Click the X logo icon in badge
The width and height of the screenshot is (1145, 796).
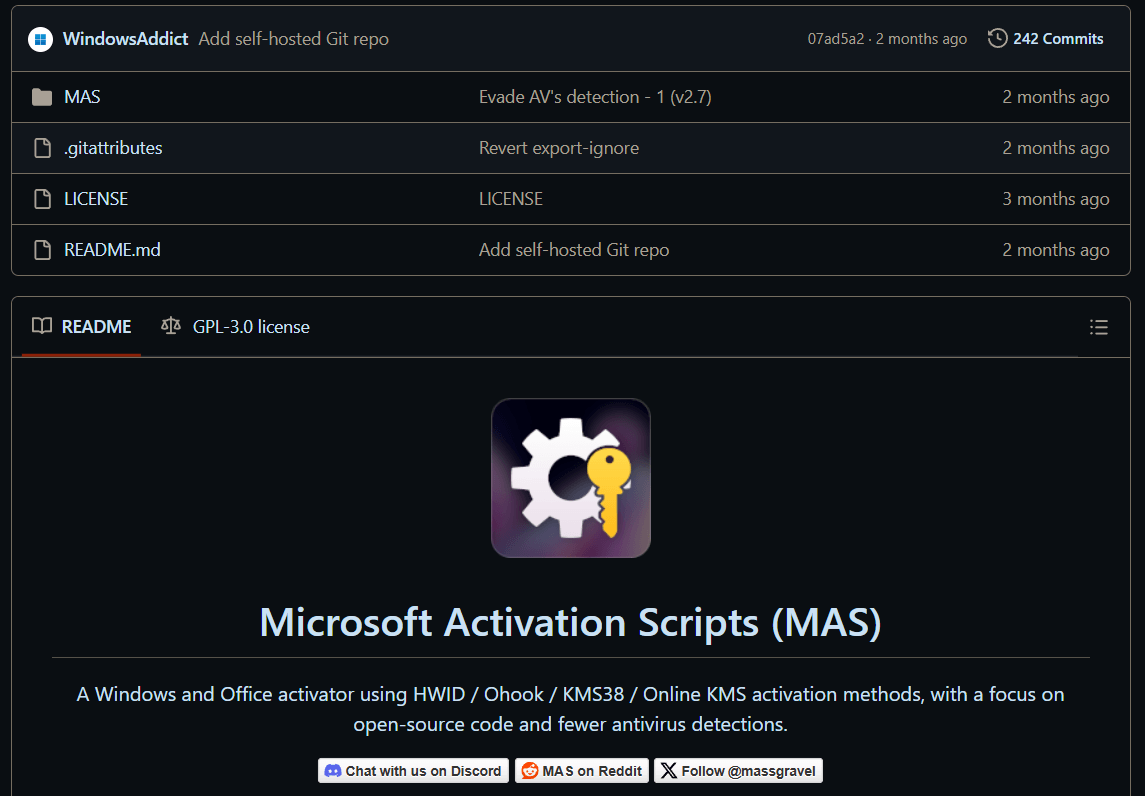coord(669,770)
